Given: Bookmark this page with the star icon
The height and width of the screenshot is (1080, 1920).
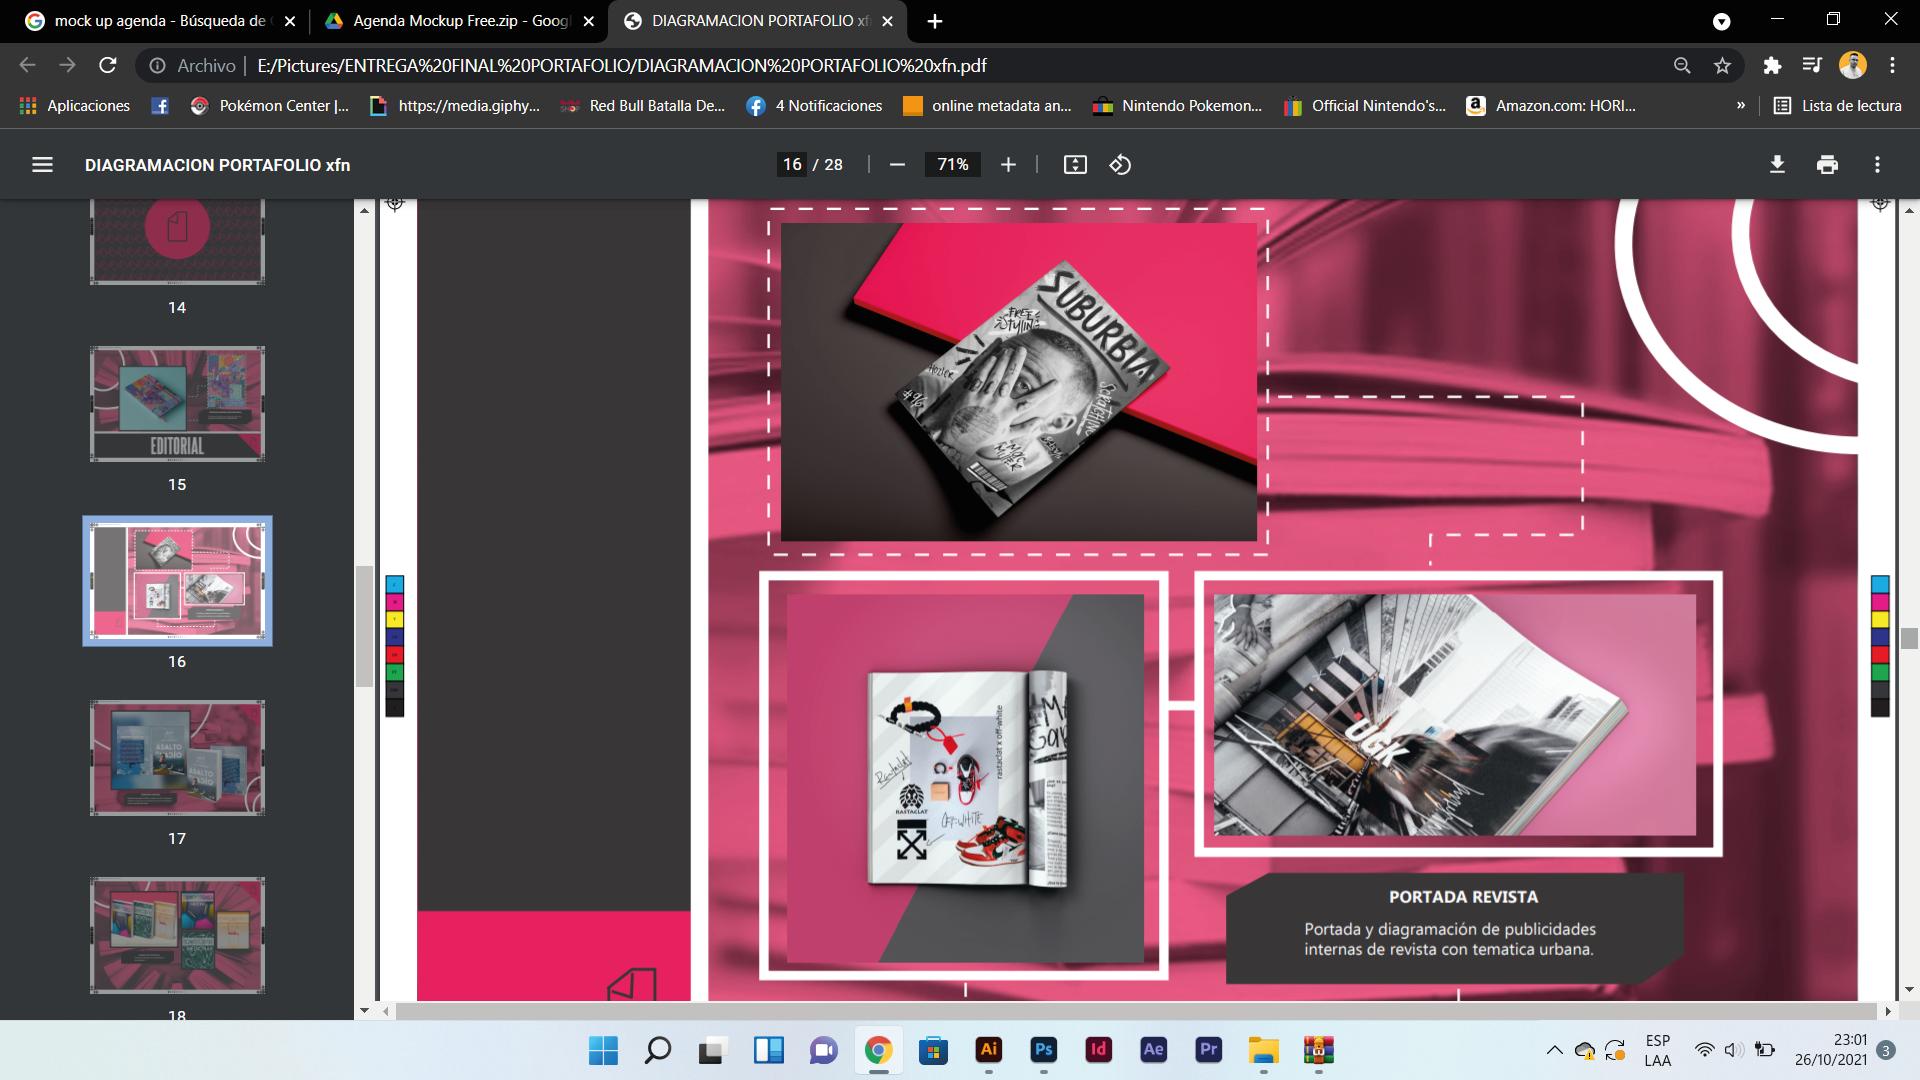Looking at the screenshot, I should point(1722,66).
